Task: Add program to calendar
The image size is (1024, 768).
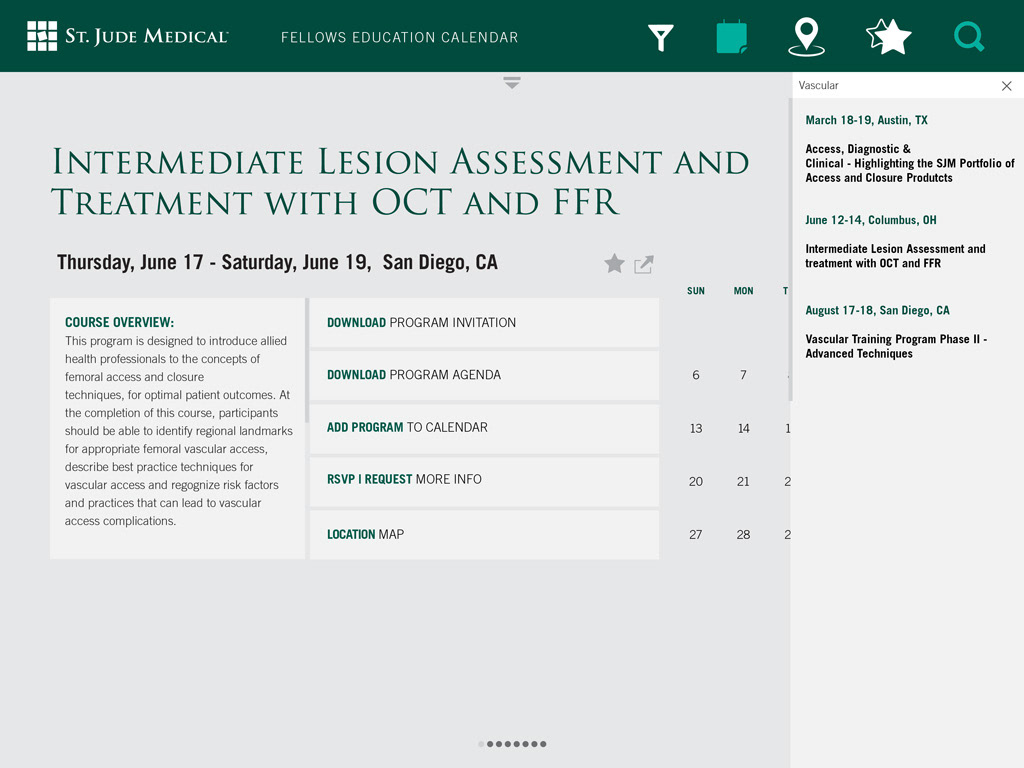Action: click(484, 428)
